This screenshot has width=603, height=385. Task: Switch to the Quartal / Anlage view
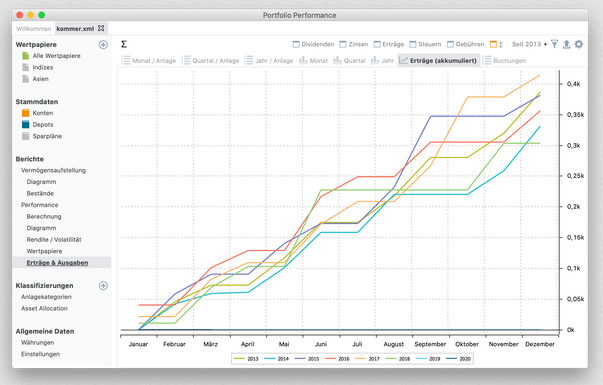click(x=210, y=60)
